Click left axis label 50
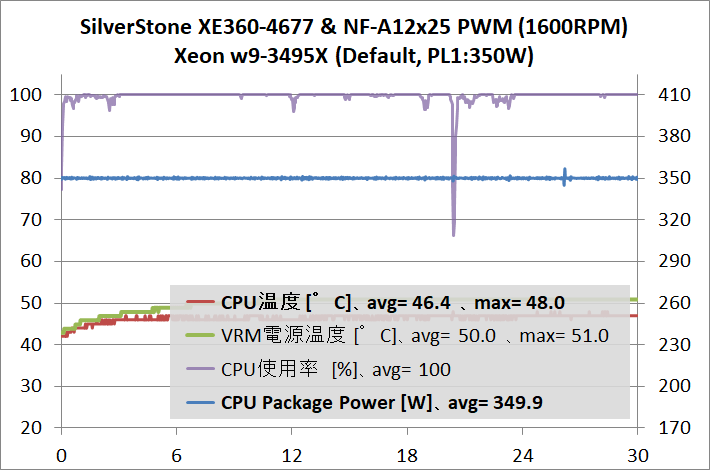710x470 pixels. [x=31, y=303]
